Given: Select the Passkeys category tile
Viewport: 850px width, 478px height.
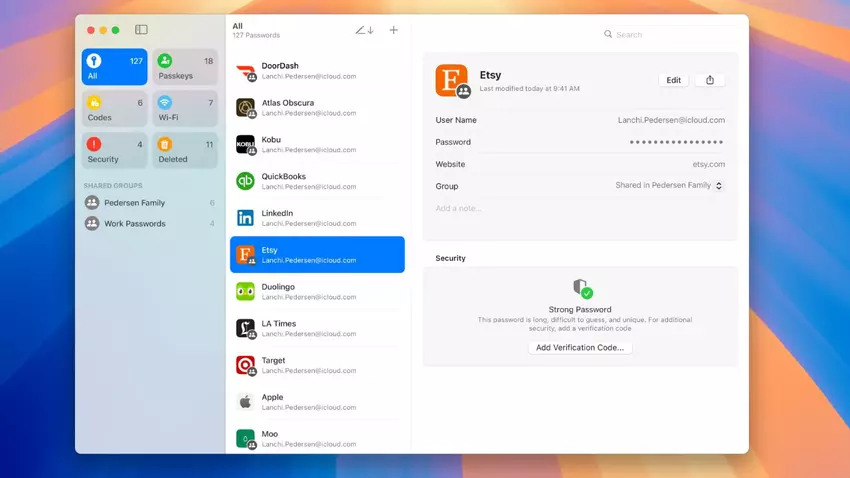Looking at the screenshot, I should (x=185, y=67).
